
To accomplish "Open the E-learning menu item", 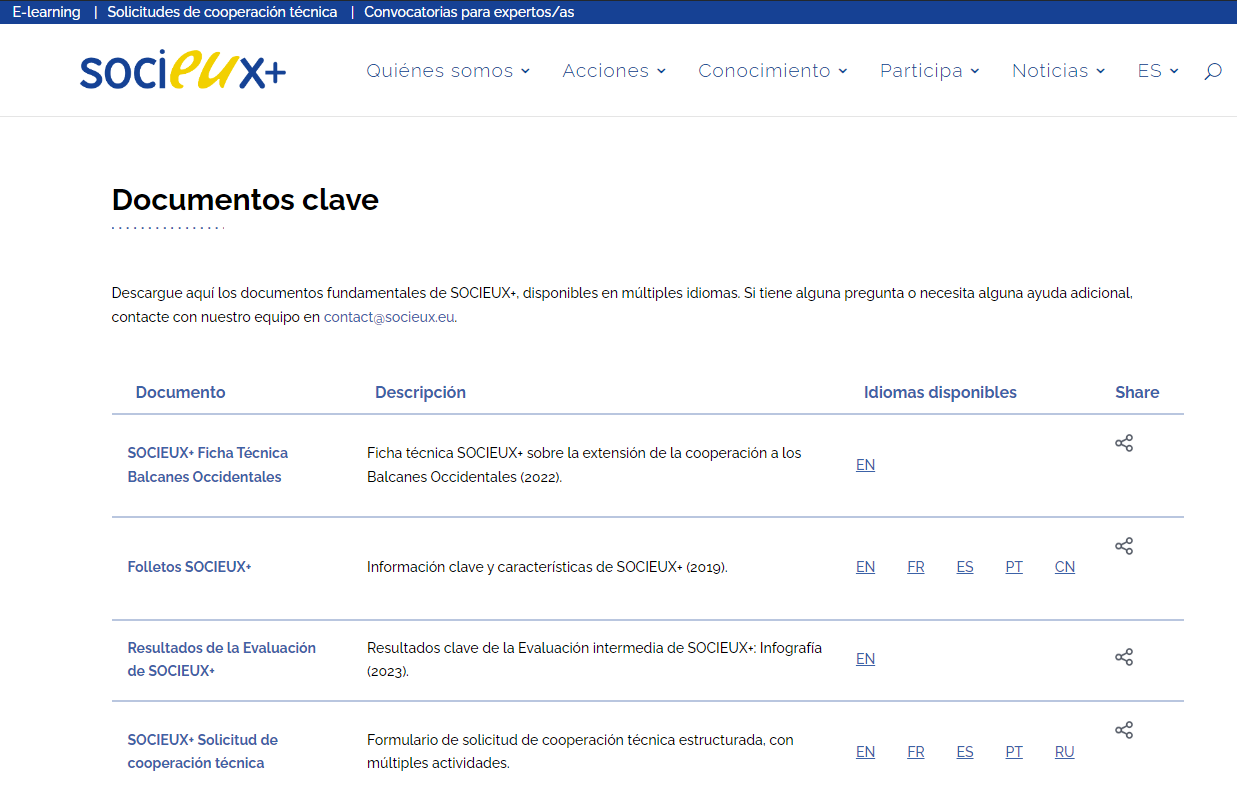I will pyautogui.click(x=45, y=11).
